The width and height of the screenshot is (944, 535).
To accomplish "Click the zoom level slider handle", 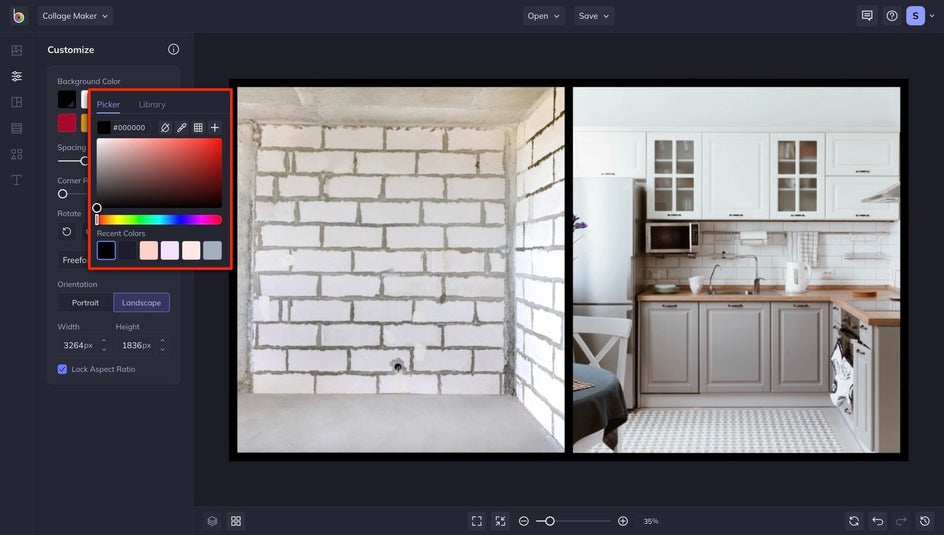I will [549, 521].
